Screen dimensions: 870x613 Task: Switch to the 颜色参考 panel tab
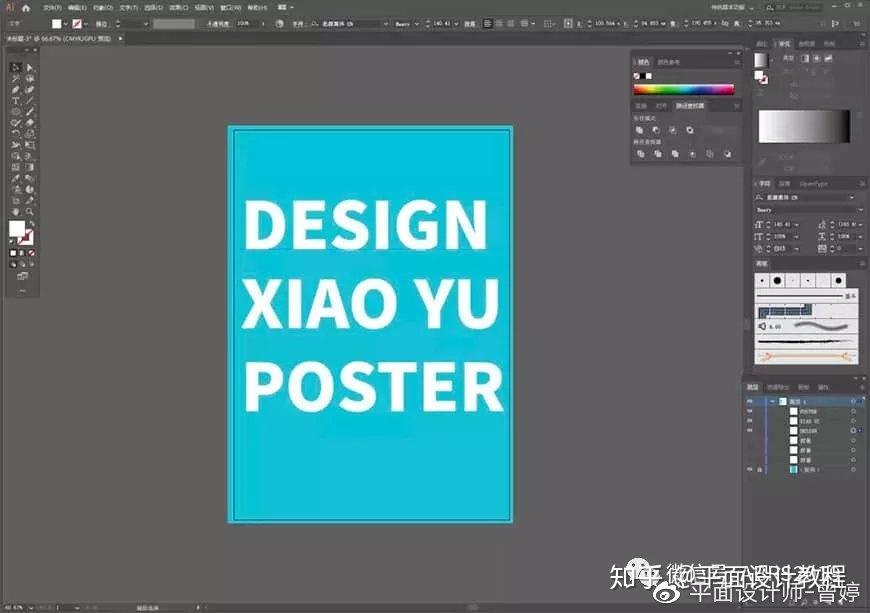[666, 61]
